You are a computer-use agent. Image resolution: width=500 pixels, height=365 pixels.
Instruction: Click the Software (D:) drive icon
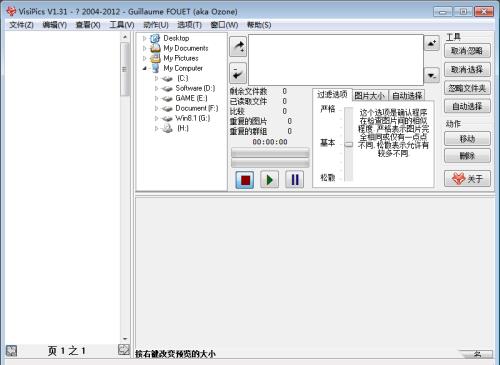[167, 89]
